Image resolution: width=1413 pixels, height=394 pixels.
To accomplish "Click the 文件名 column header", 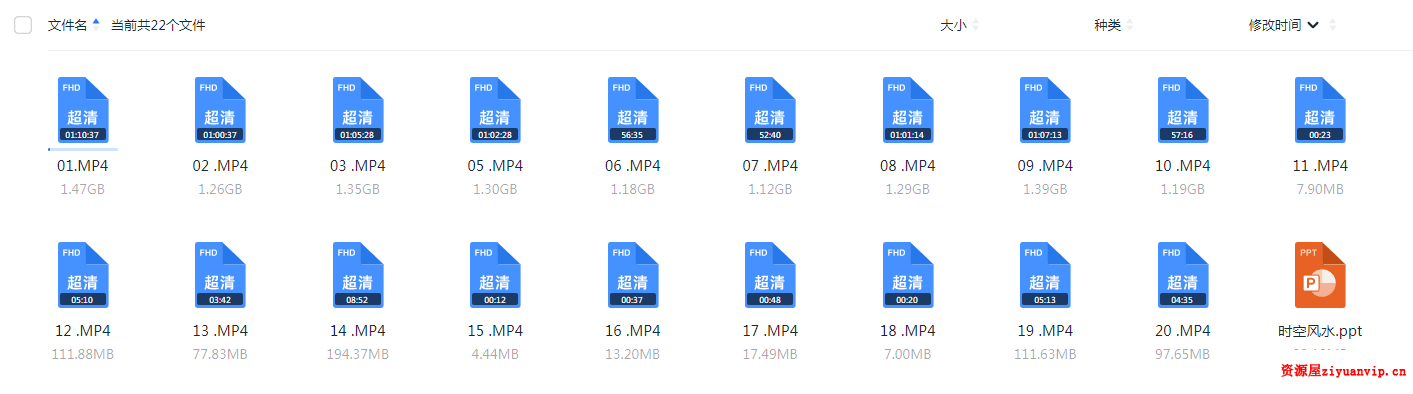I will pyautogui.click(x=68, y=25).
